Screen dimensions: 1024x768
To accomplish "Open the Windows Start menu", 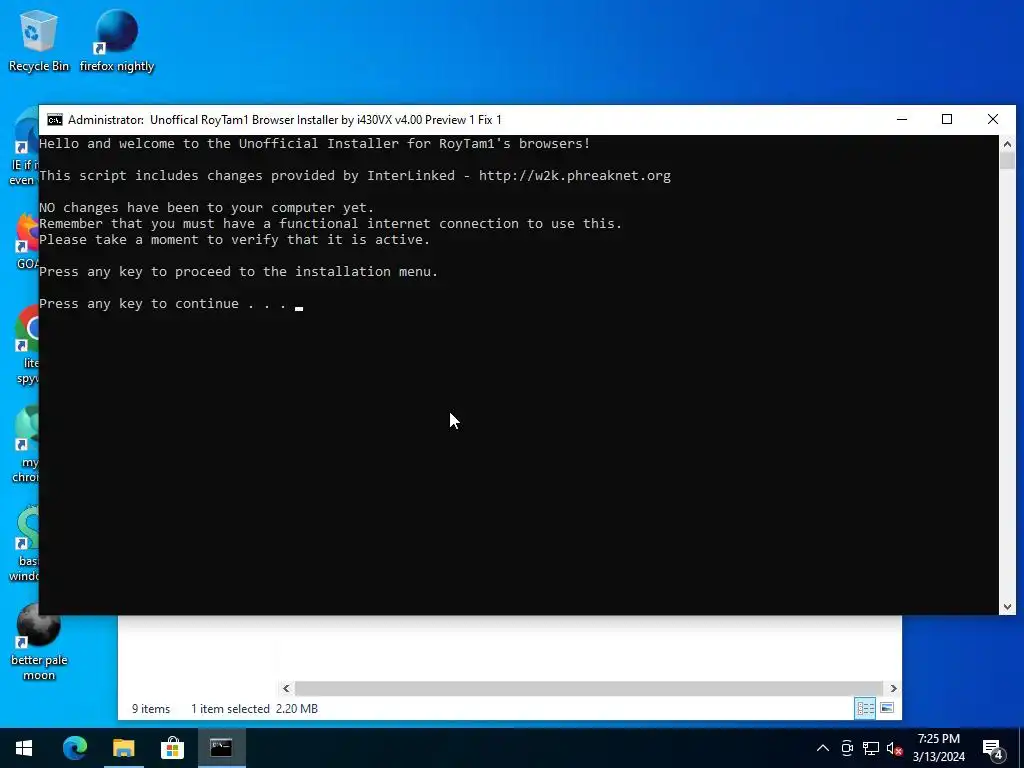I will [x=24, y=748].
